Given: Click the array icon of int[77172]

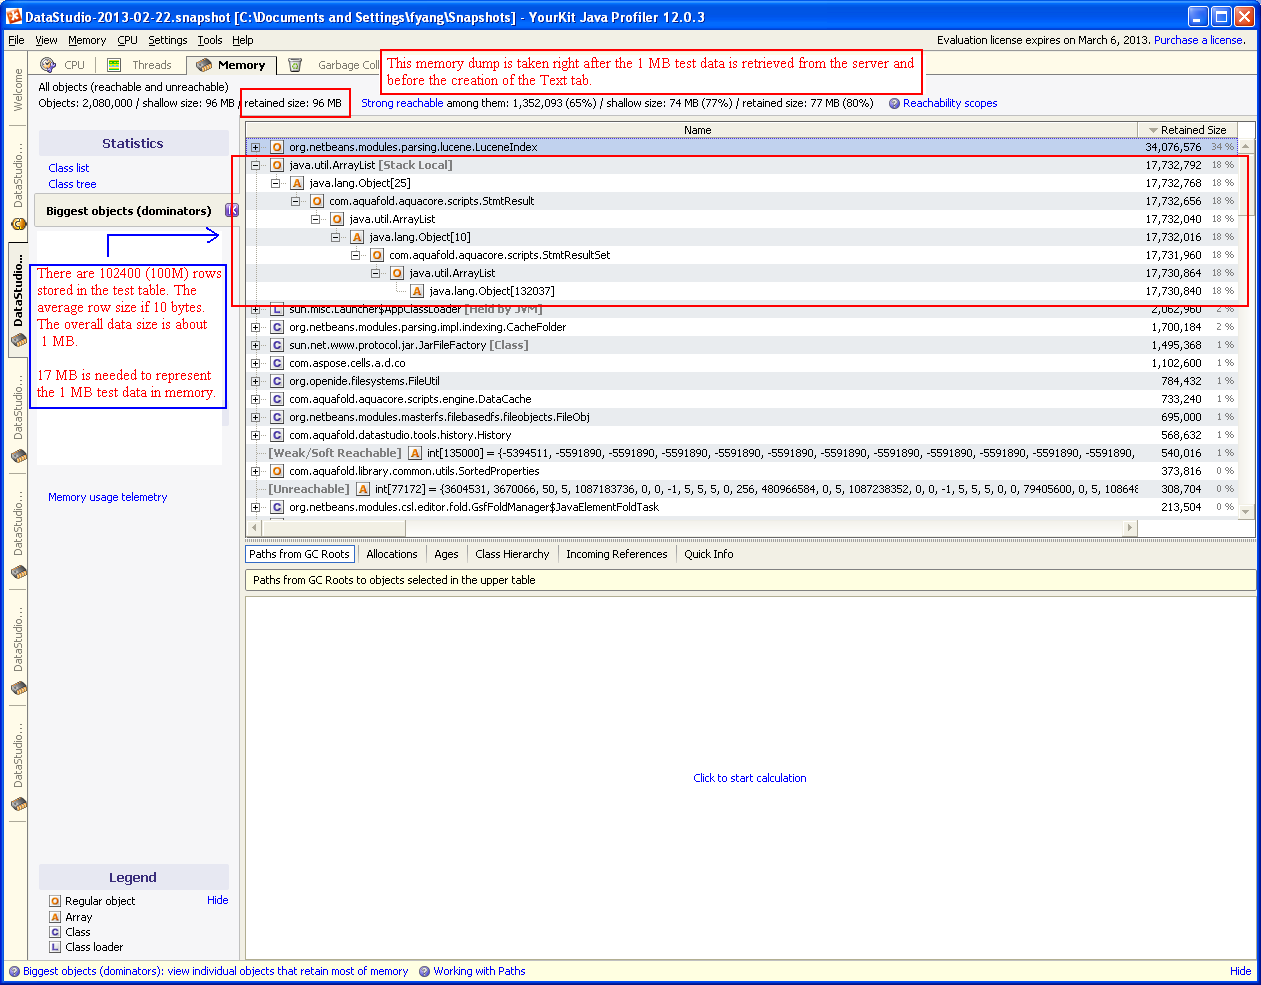Looking at the screenshot, I should pyautogui.click(x=363, y=489).
